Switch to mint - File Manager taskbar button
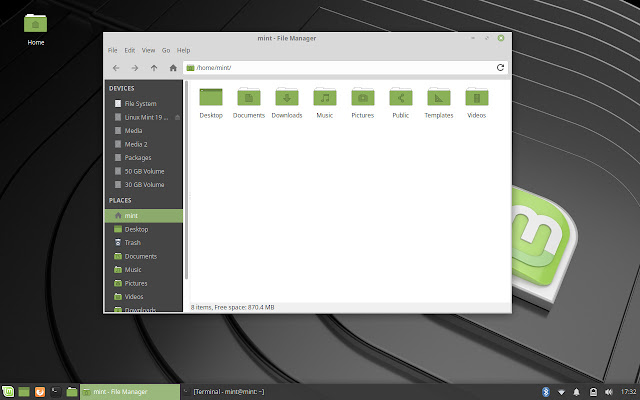Viewport: 640px width, 400px height. point(130,392)
